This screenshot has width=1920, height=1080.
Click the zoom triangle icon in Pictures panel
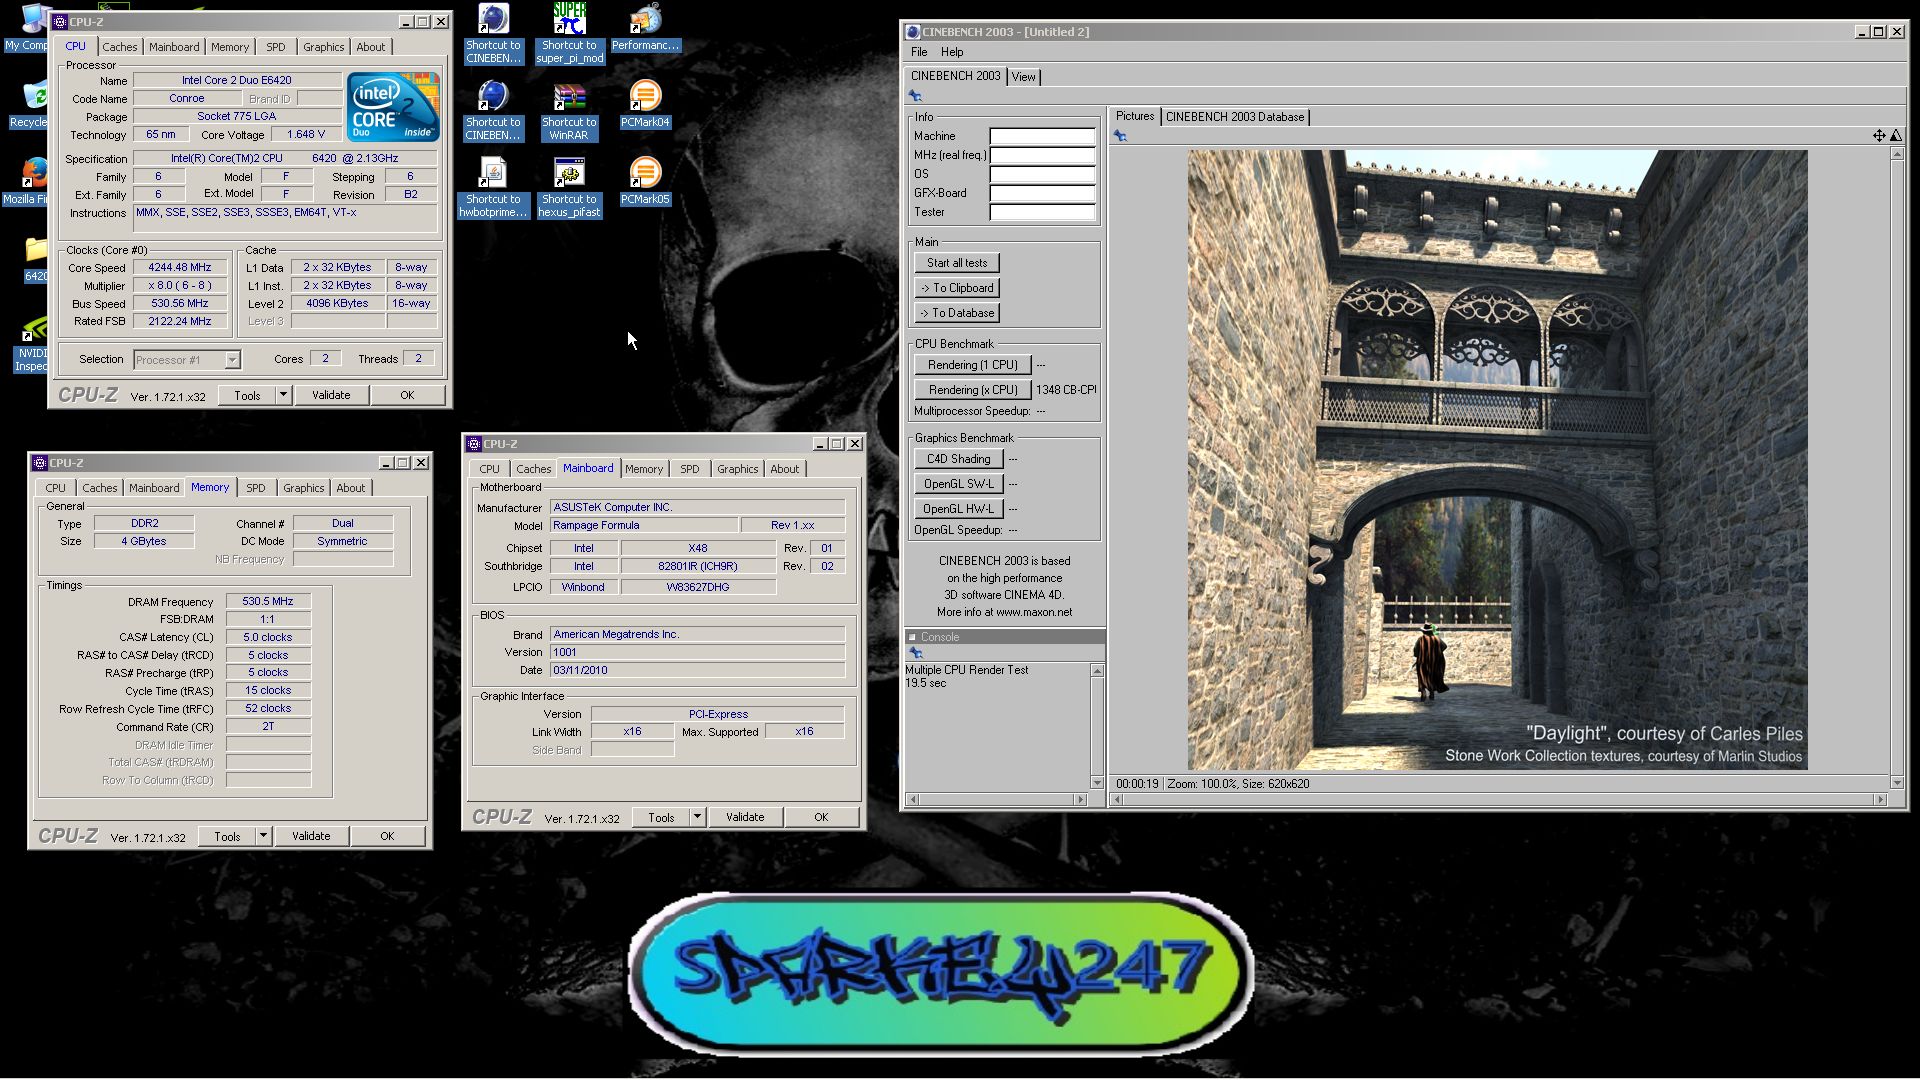pyautogui.click(x=1896, y=136)
